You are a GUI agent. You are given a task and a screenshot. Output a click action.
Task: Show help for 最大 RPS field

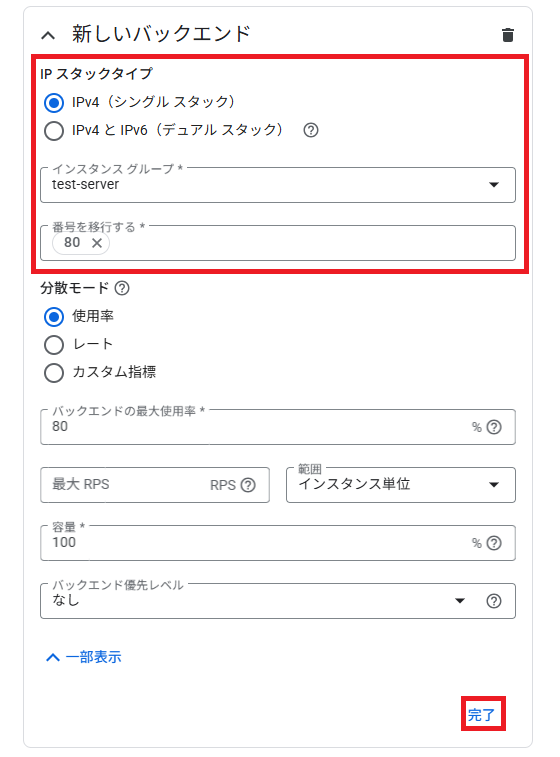pyautogui.click(x=248, y=485)
